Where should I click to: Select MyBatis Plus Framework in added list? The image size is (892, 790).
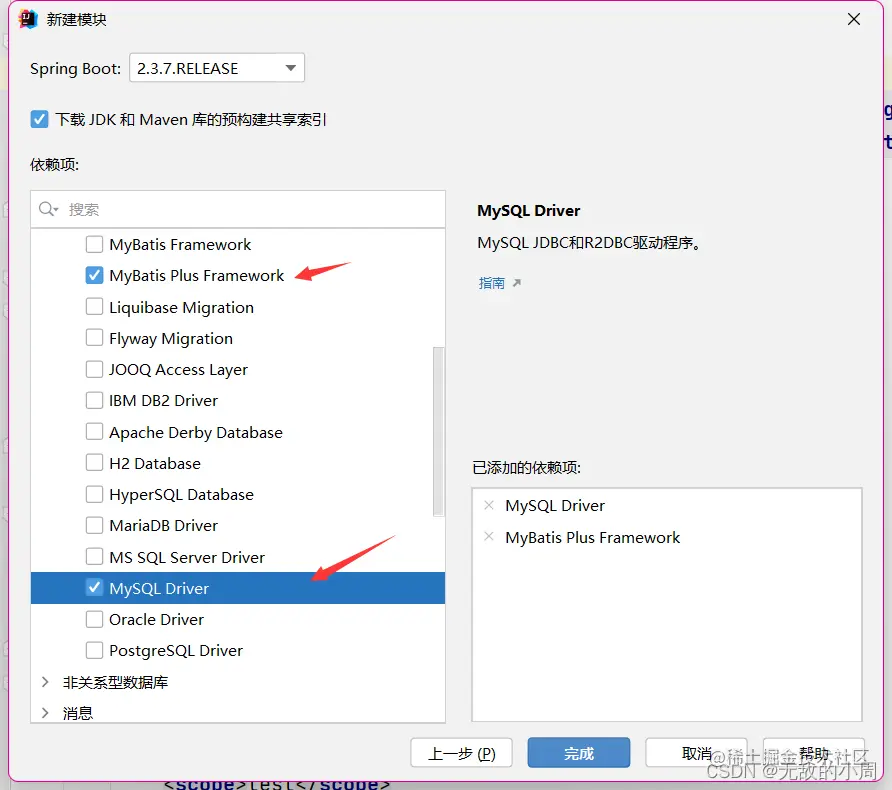(x=592, y=537)
